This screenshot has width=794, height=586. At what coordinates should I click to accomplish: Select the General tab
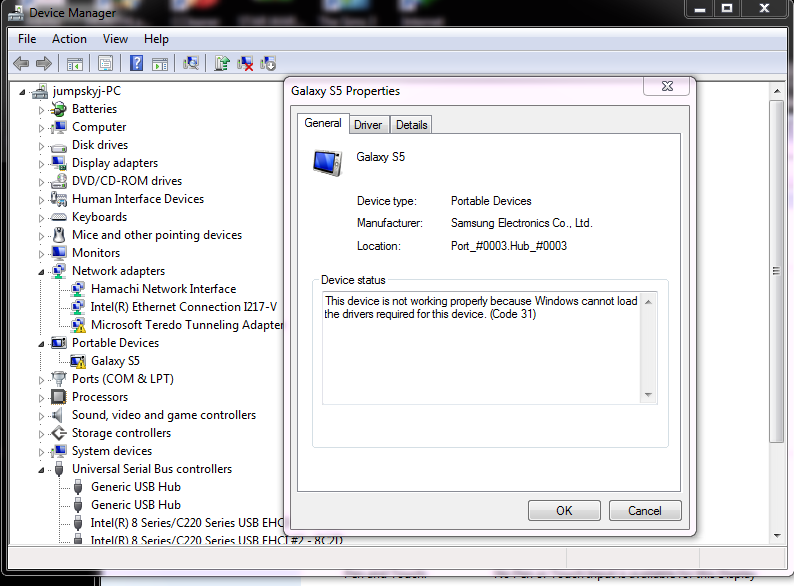pos(323,123)
